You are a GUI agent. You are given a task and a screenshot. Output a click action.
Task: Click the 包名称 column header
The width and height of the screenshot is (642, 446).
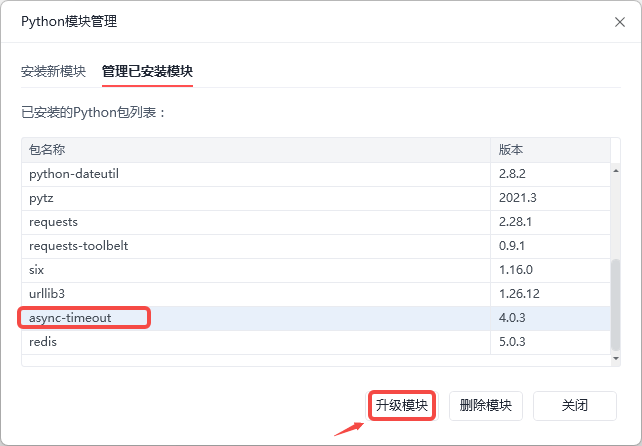[47, 150]
